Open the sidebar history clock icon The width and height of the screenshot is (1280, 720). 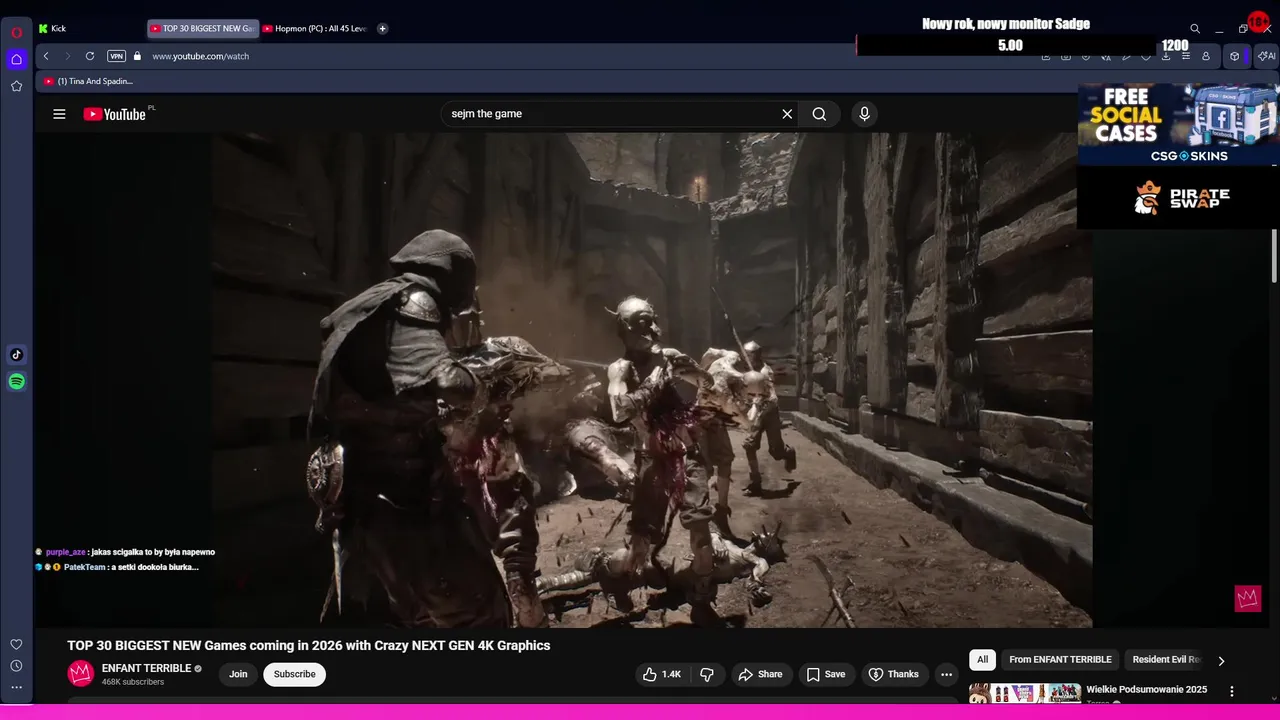pos(16,666)
